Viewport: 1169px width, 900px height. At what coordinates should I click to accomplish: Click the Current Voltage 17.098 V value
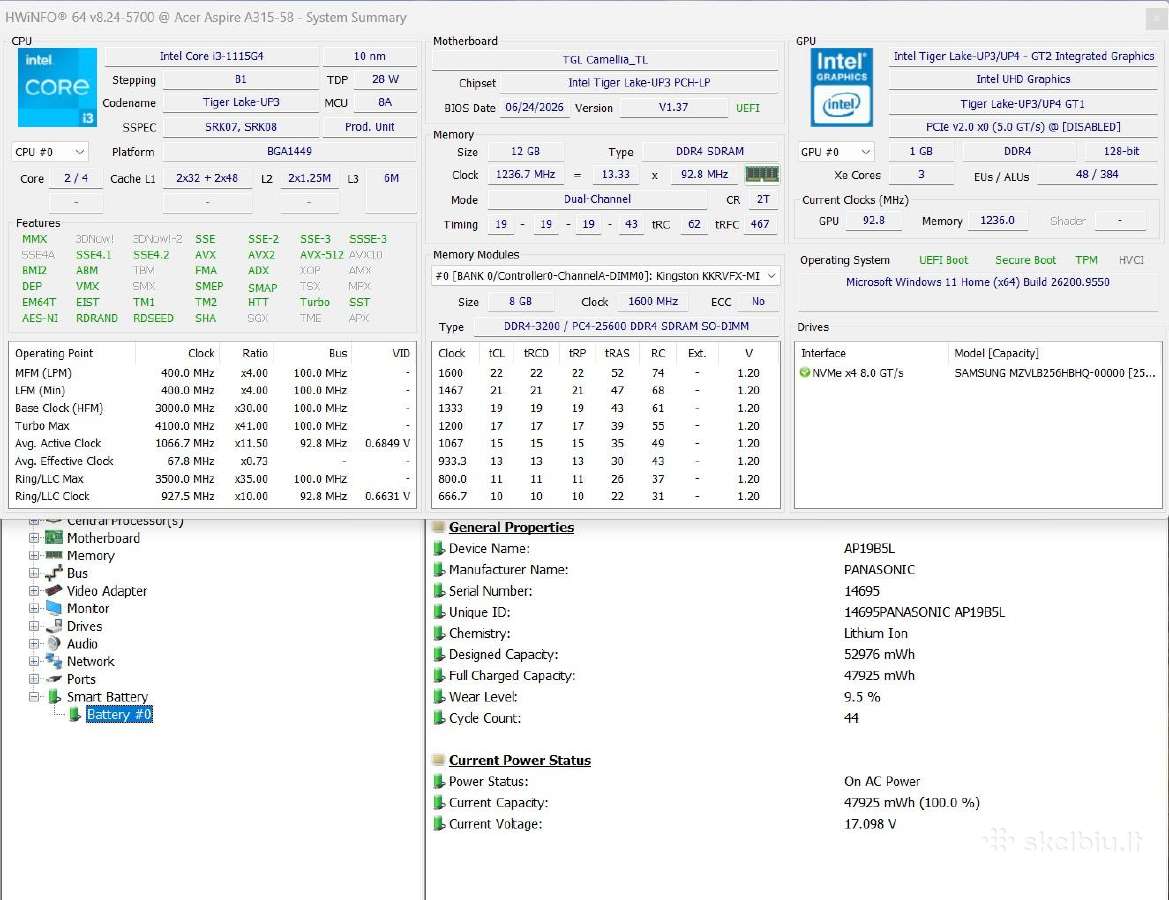pos(870,824)
